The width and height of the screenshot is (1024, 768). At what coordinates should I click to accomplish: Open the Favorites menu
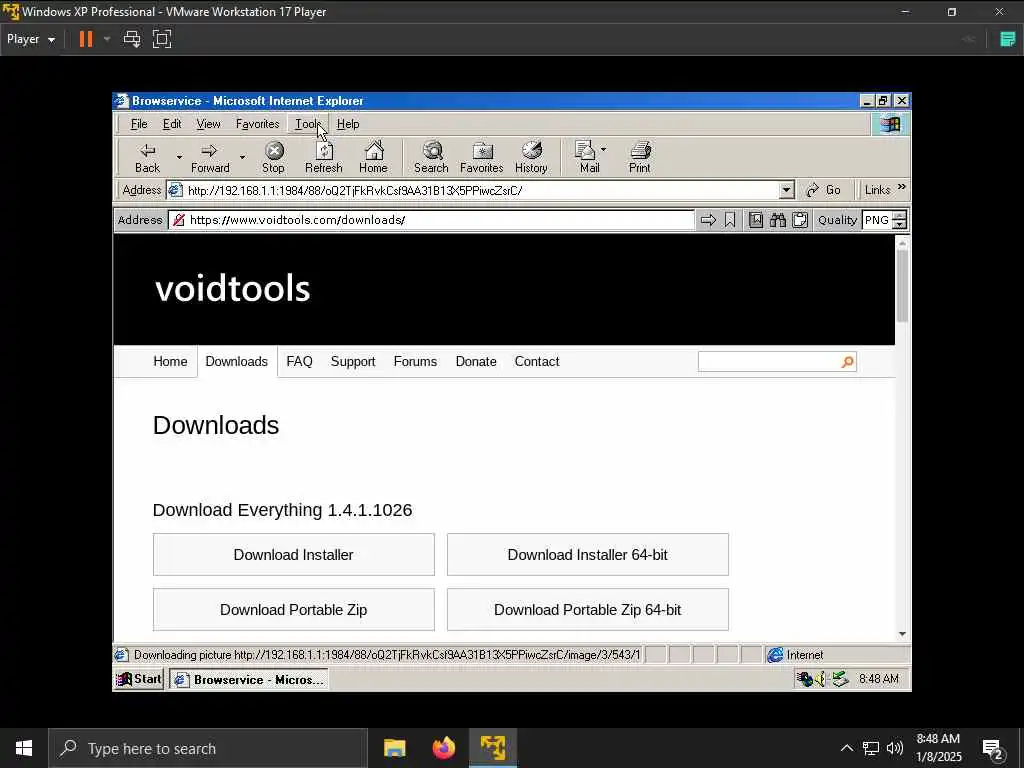(257, 124)
